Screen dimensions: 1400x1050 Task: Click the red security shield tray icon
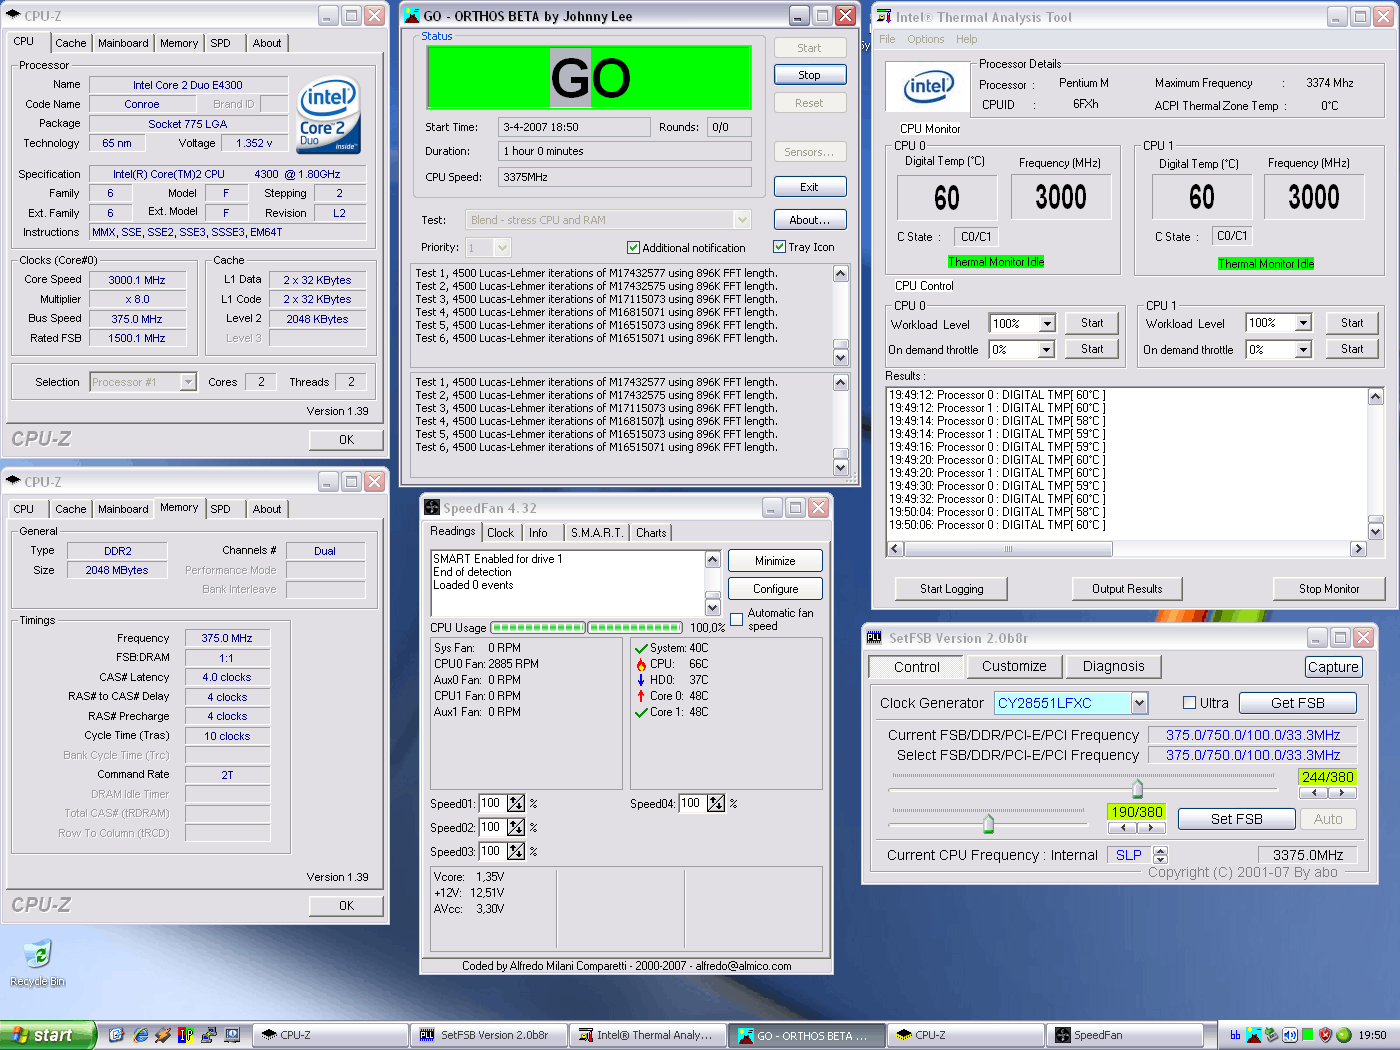(1326, 1035)
